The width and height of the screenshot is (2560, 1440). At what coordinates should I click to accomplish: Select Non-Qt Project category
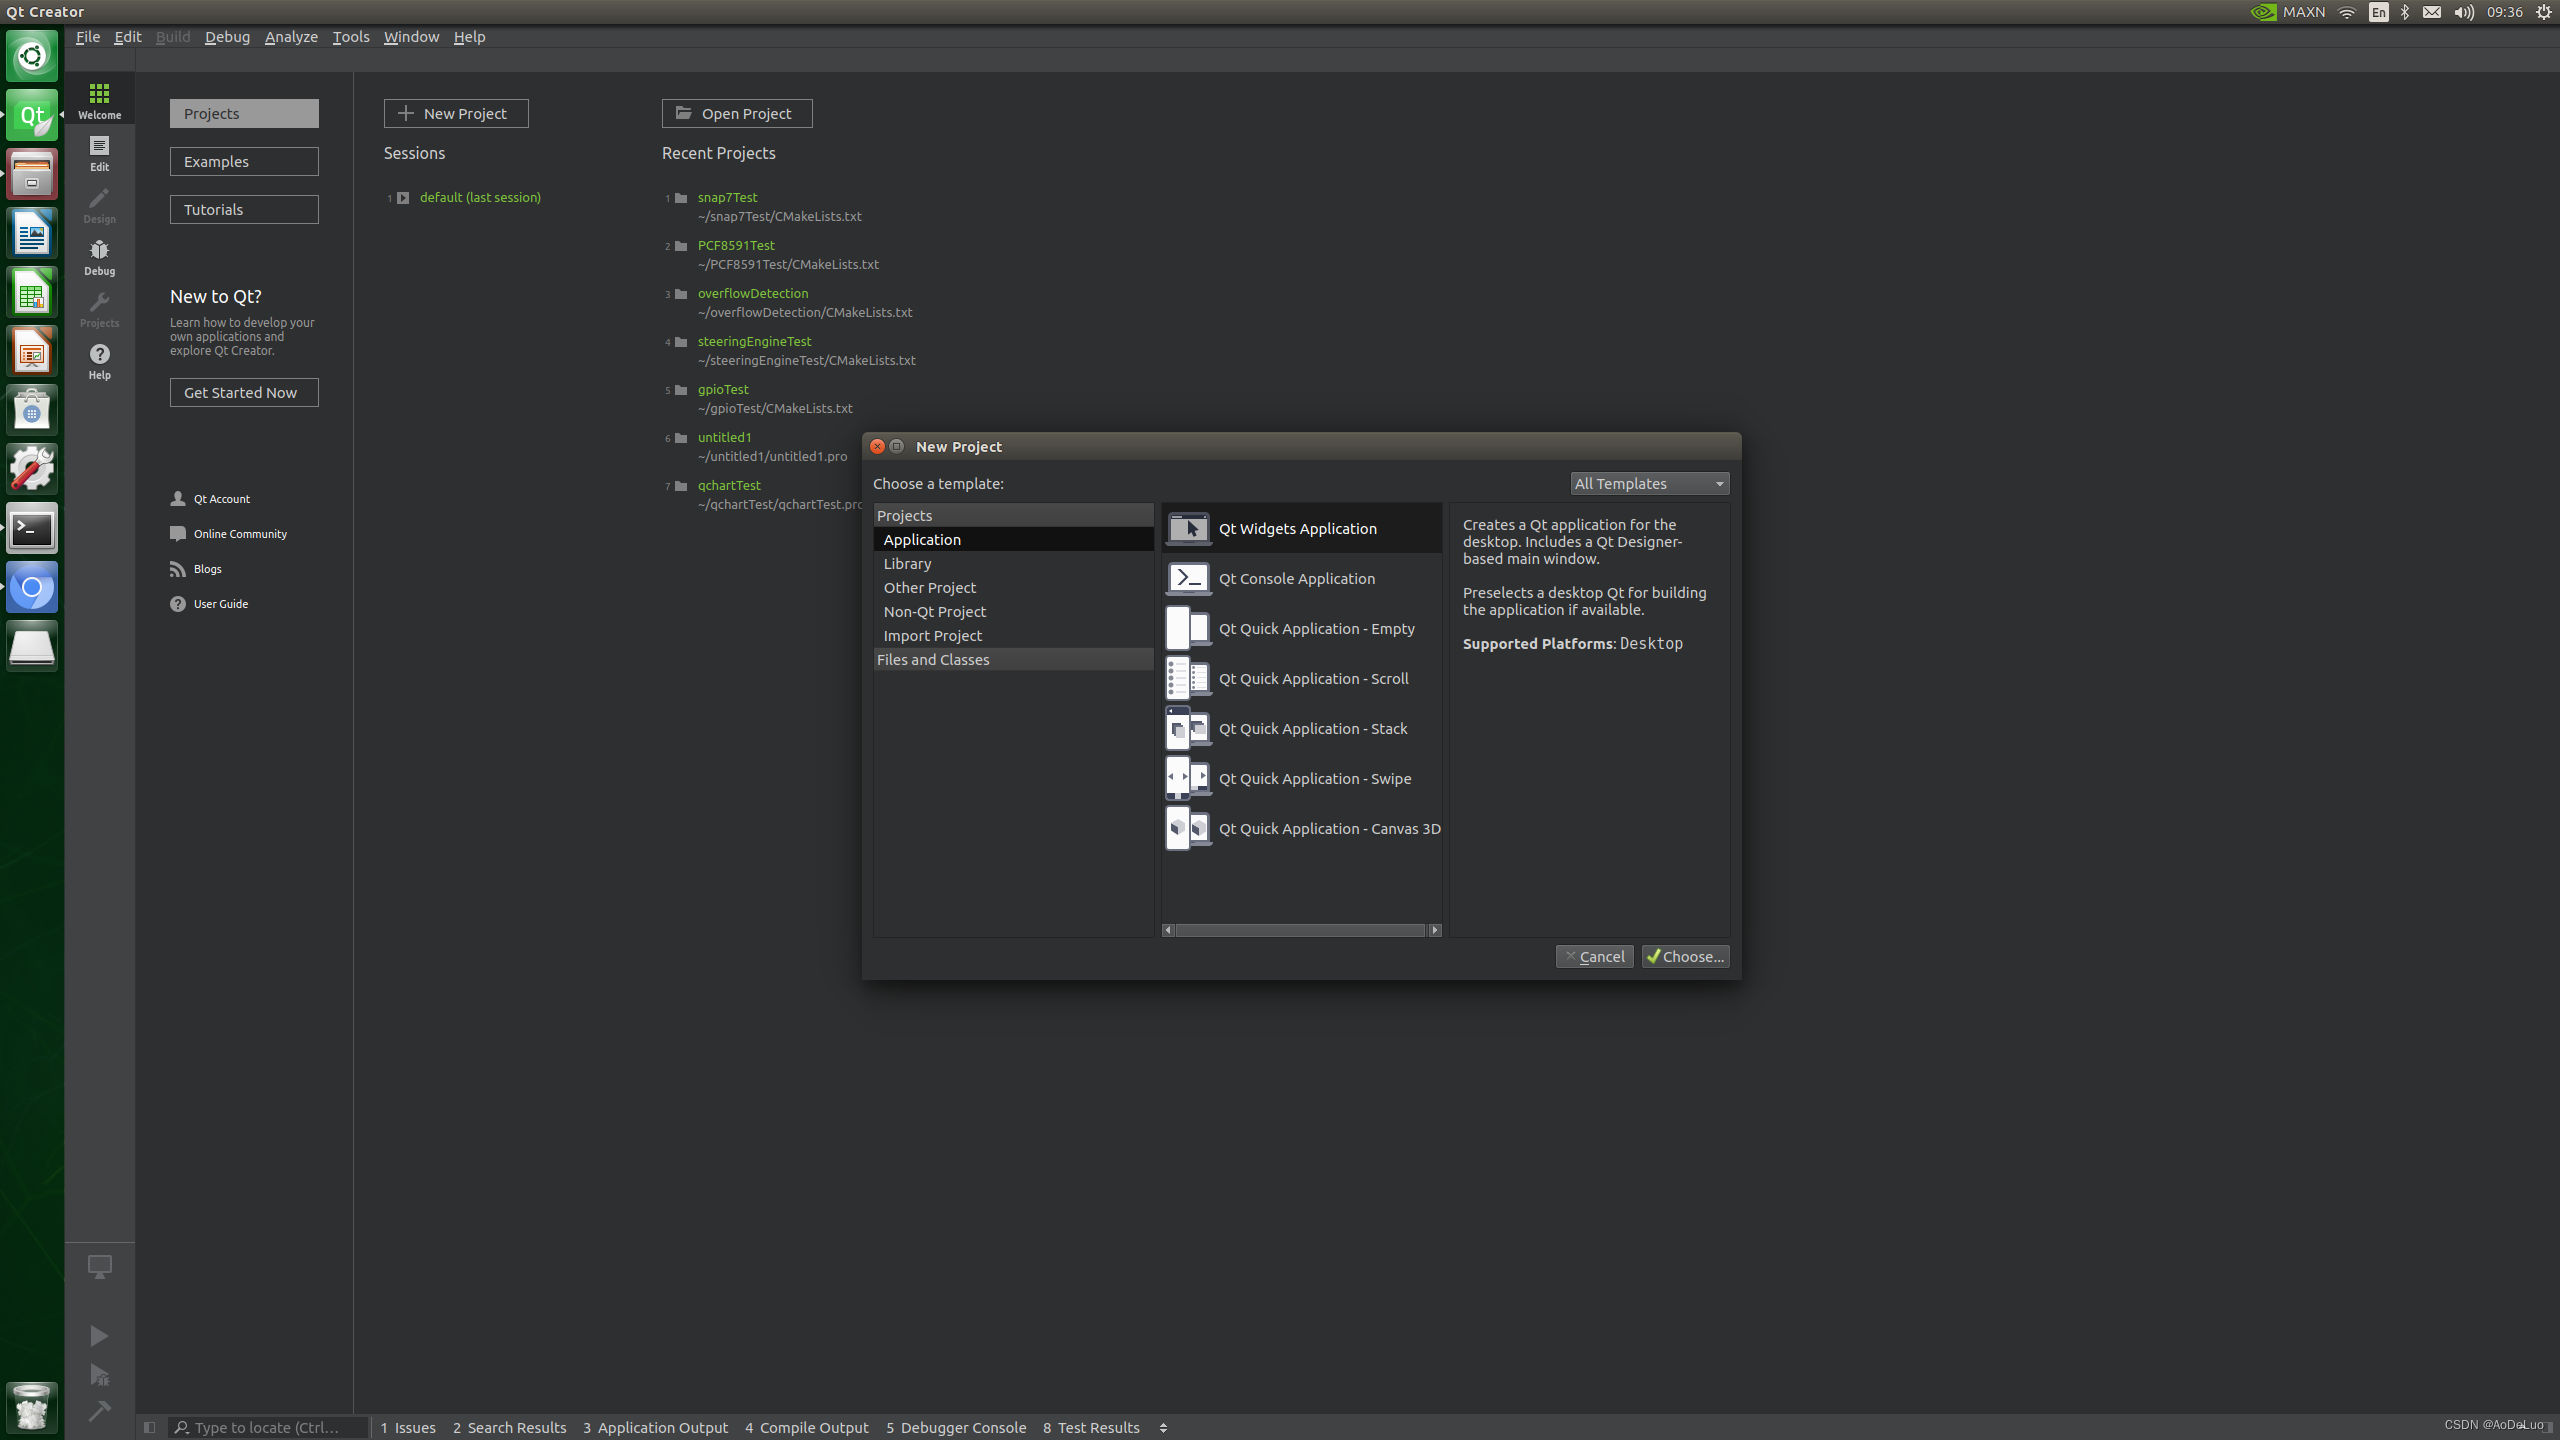click(1013, 611)
